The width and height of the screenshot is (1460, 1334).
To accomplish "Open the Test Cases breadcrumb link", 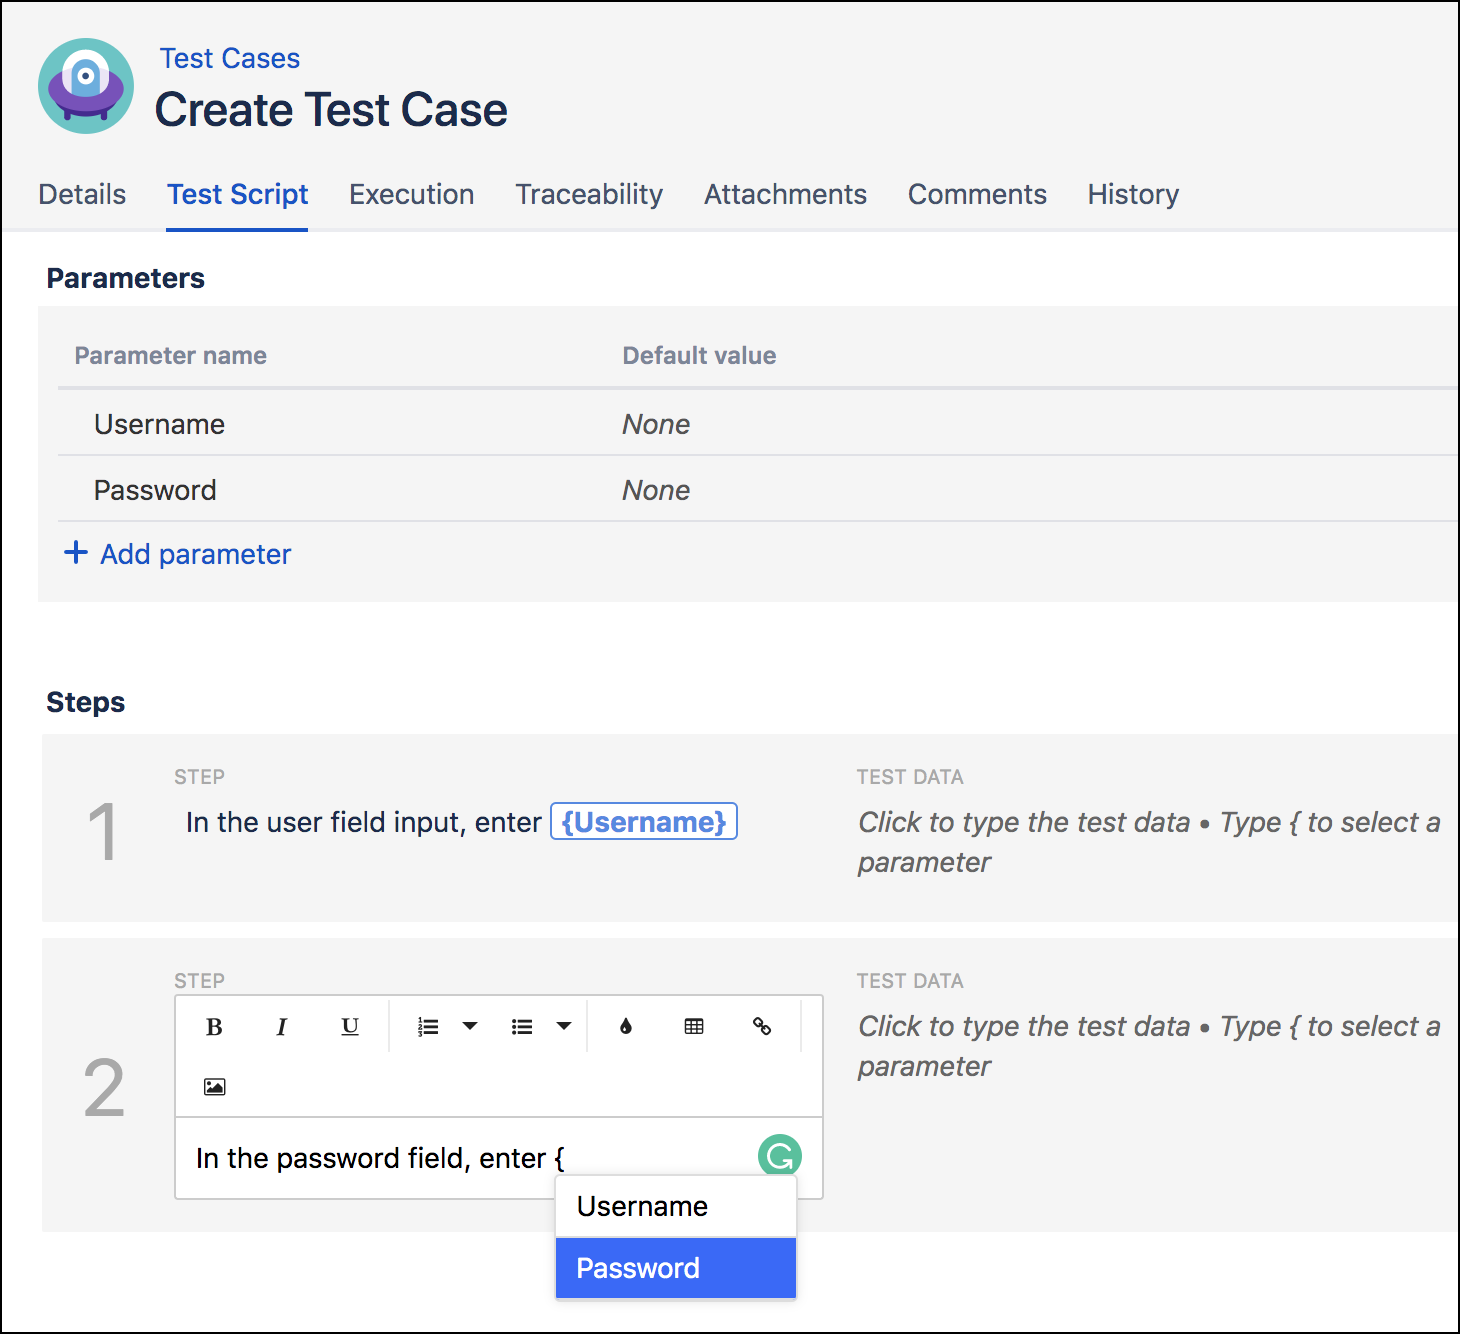I will (229, 58).
